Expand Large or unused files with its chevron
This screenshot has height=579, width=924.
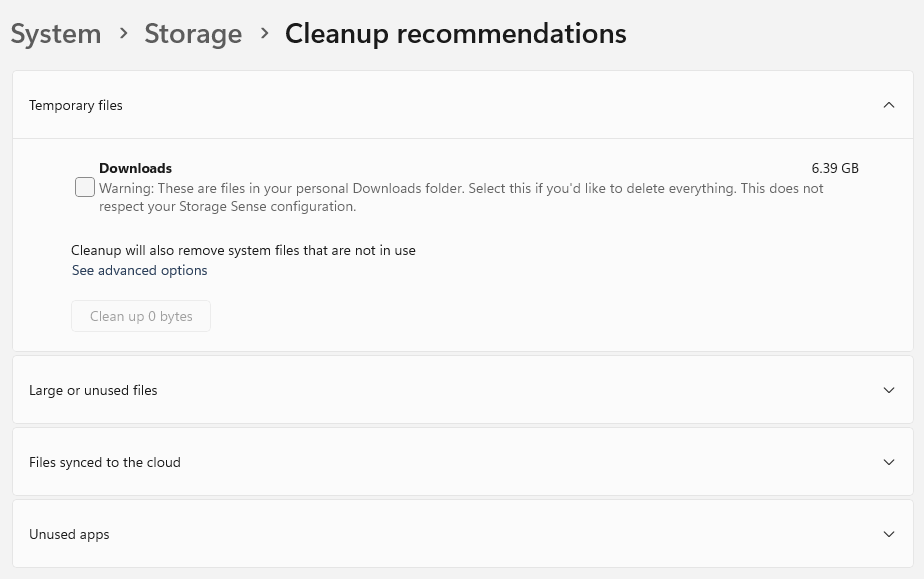point(889,390)
